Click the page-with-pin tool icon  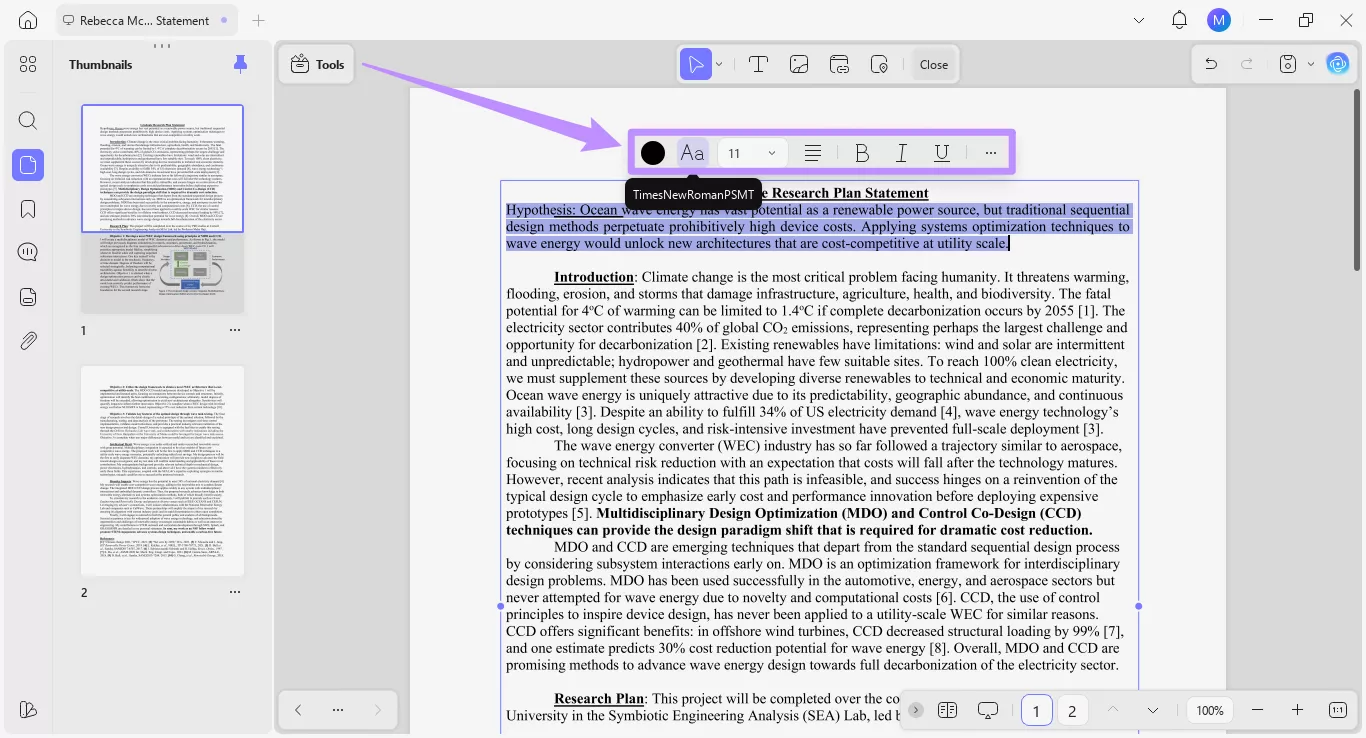(880, 64)
